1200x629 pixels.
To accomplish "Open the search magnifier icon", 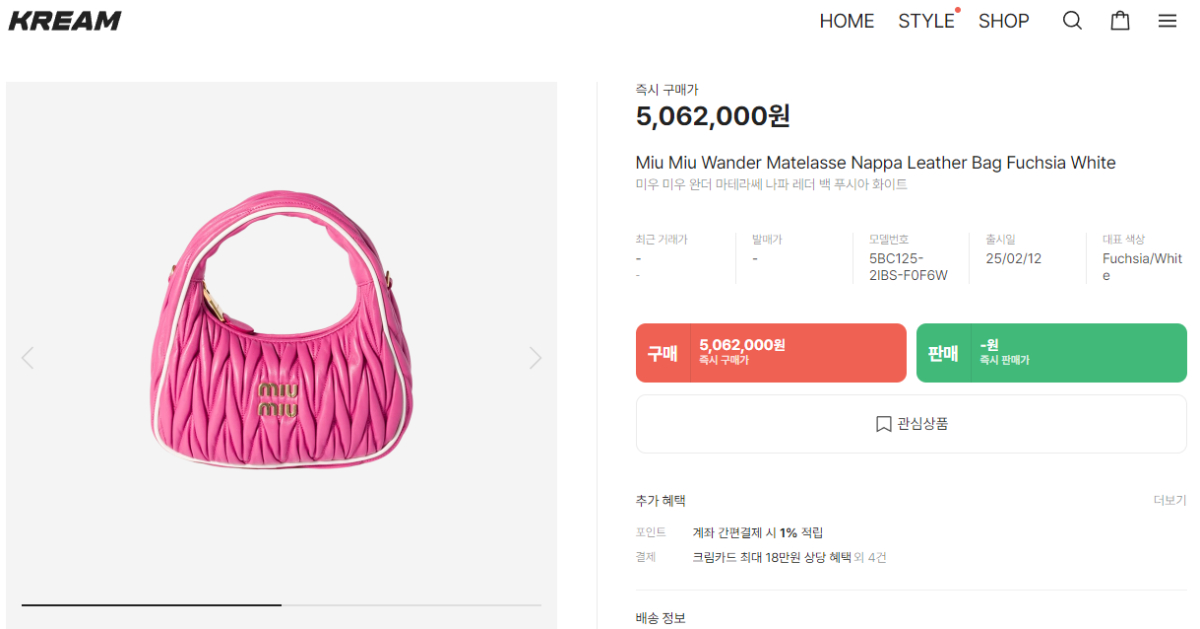I will [1072, 21].
